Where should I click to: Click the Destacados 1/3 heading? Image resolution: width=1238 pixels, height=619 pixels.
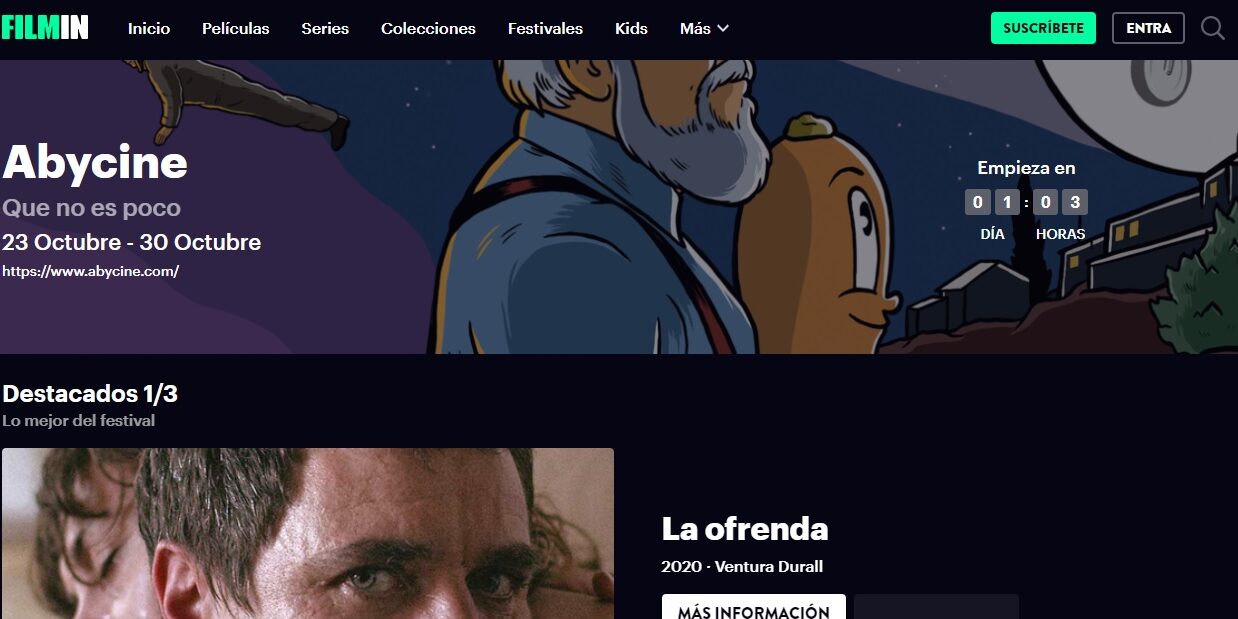click(x=90, y=393)
